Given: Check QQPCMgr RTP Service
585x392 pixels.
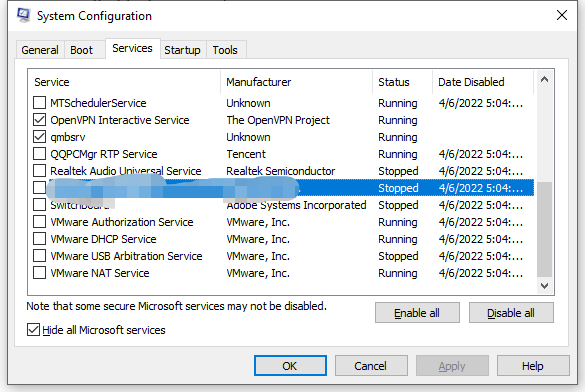Looking at the screenshot, I should click(40, 154).
